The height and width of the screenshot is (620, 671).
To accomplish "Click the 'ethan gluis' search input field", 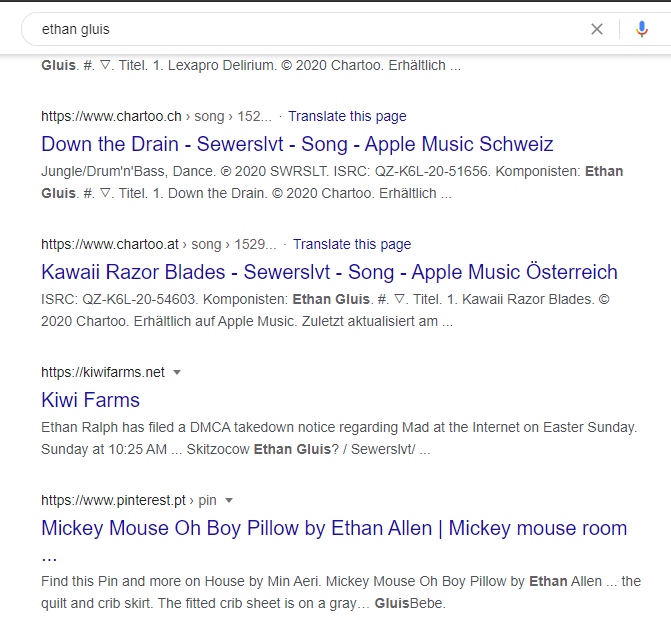I will [x=308, y=29].
